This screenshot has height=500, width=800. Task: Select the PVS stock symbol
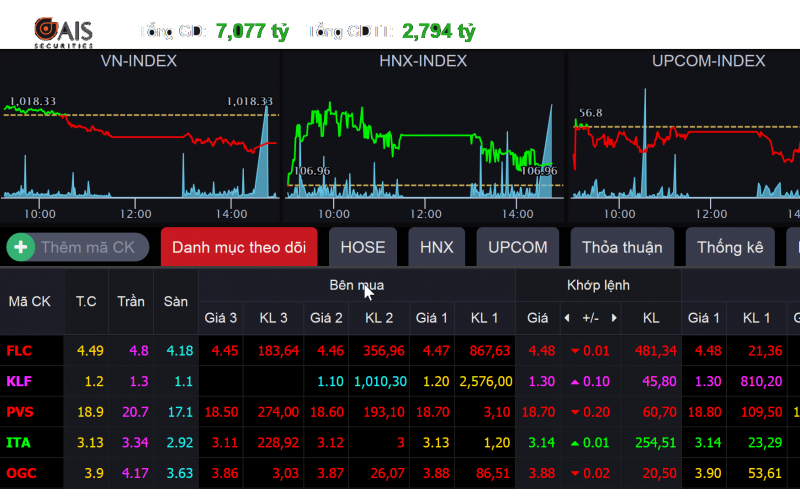(x=20, y=412)
